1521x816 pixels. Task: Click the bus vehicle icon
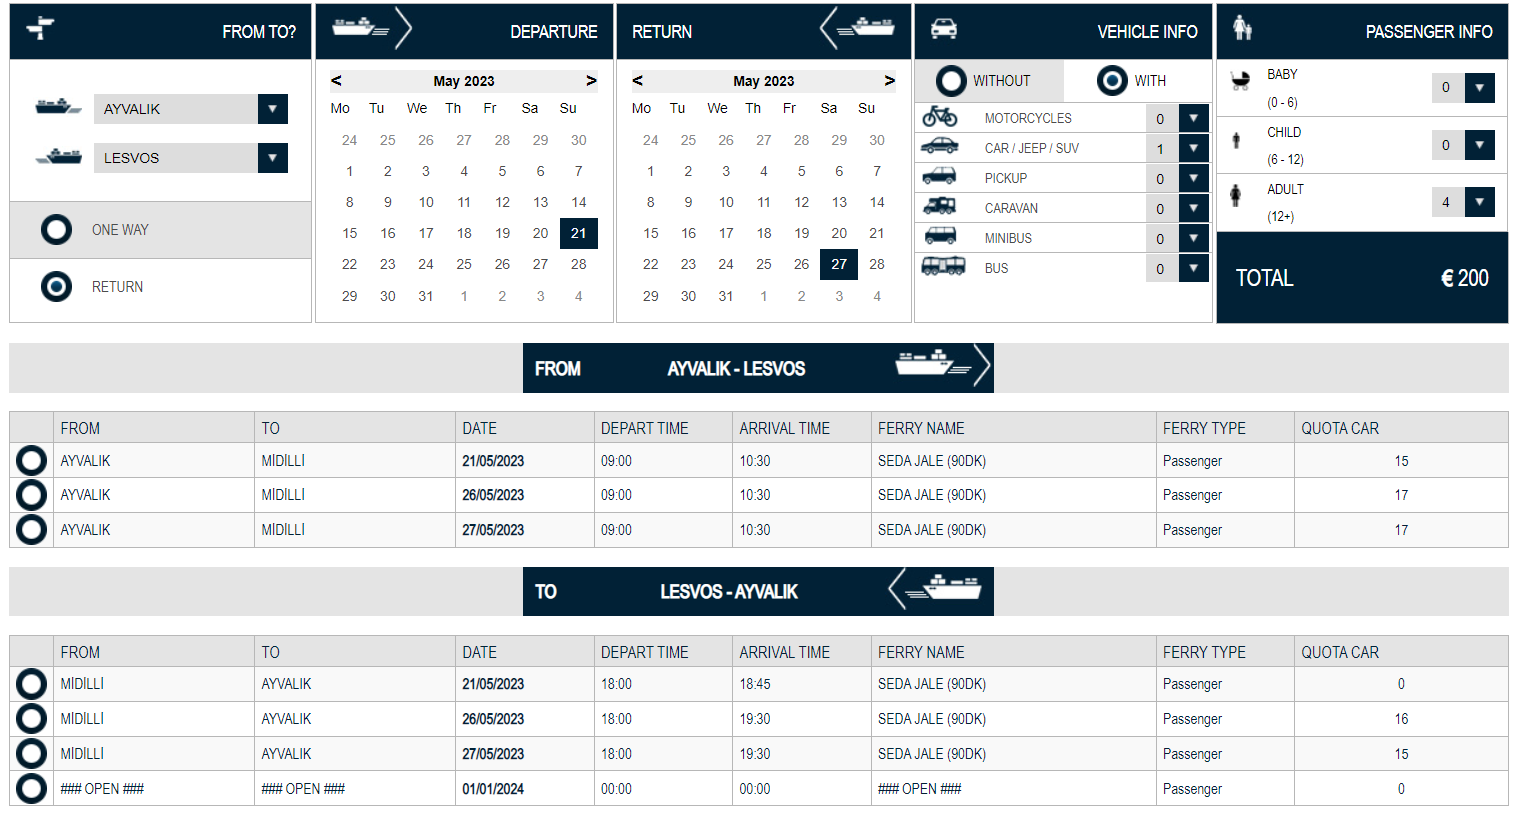click(x=942, y=267)
